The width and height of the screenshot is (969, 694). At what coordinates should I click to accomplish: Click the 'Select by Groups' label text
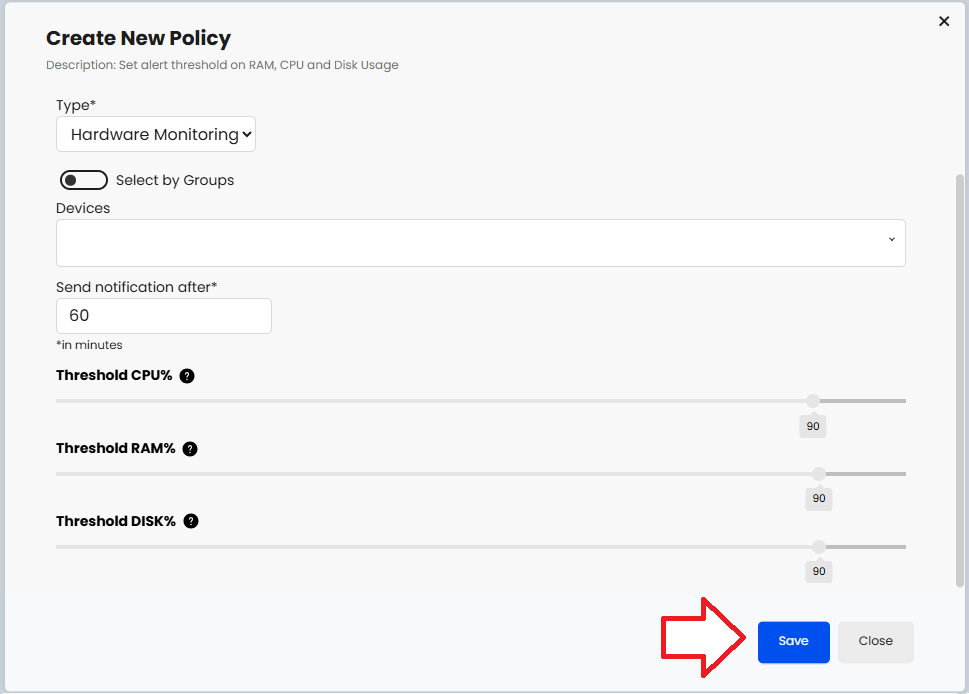pyautogui.click(x=175, y=180)
